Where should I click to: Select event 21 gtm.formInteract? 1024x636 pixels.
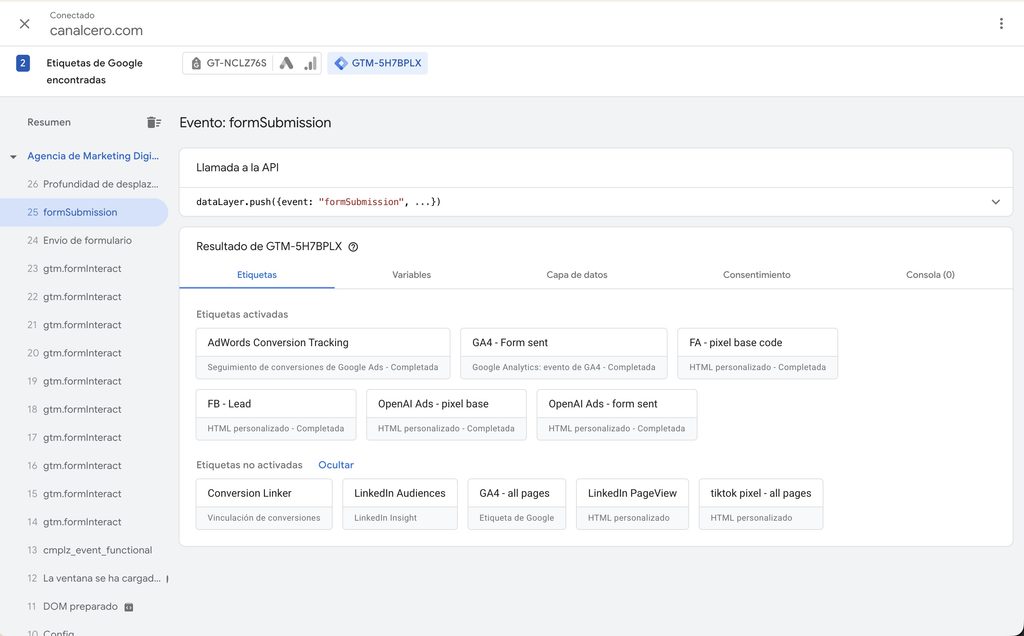(x=84, y=325)
